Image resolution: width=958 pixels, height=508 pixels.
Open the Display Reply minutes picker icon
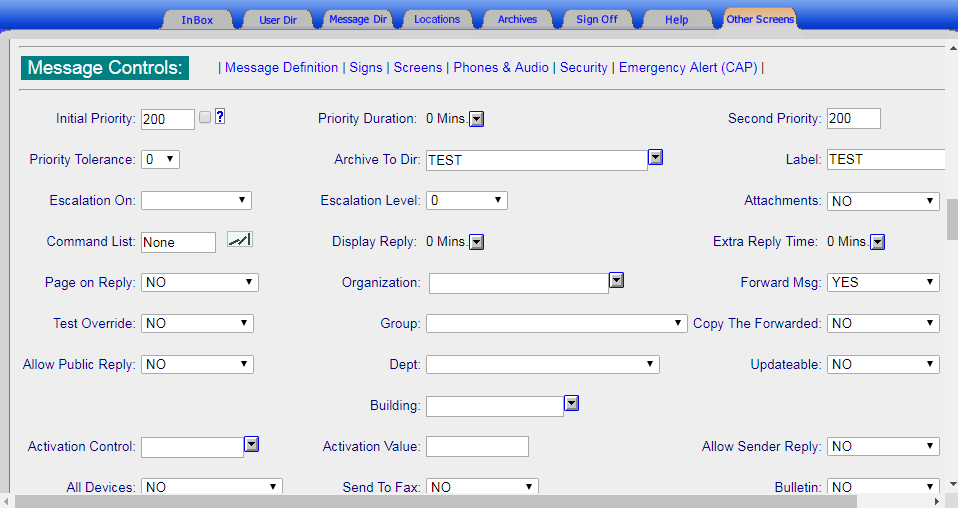click(x=477, y=242)
